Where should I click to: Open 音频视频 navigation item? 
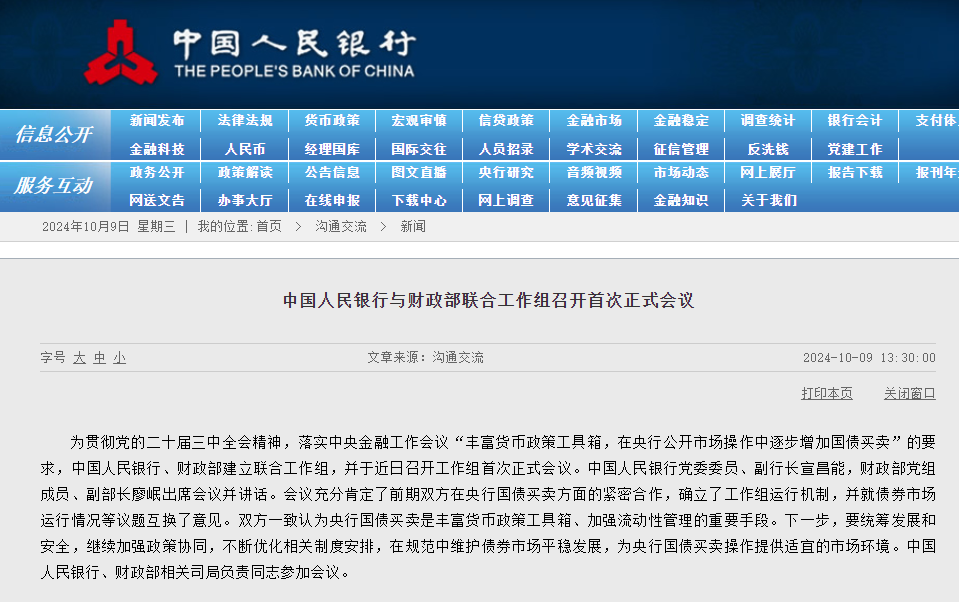[x=594, y=173]
